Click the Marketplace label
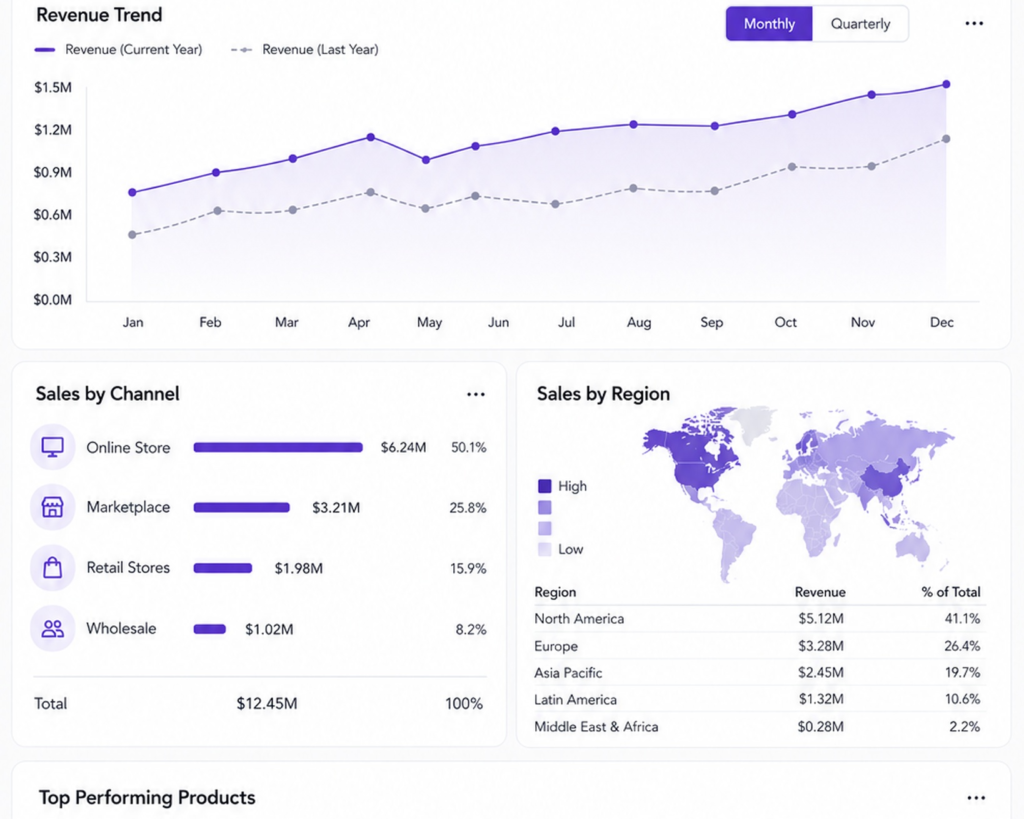This screenshot has height=819, width=1024. (128, 507)
